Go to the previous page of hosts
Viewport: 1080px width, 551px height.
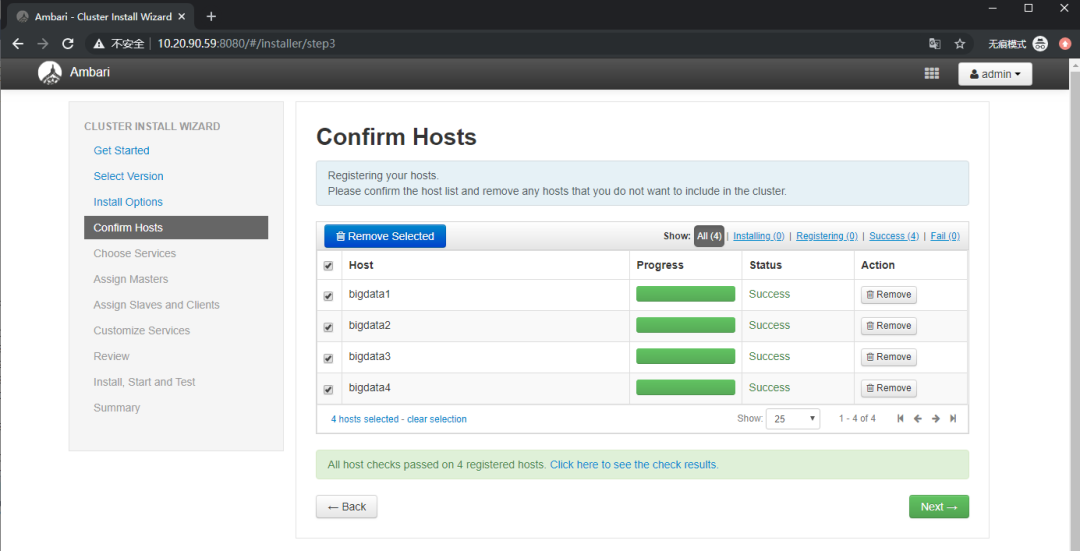pyautogui.click(x=917, y=418)
